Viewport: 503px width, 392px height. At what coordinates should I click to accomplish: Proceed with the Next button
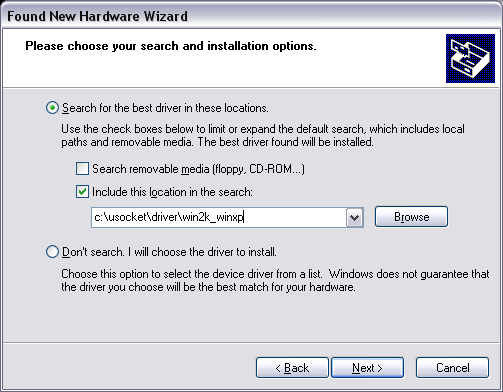point(367,368)
